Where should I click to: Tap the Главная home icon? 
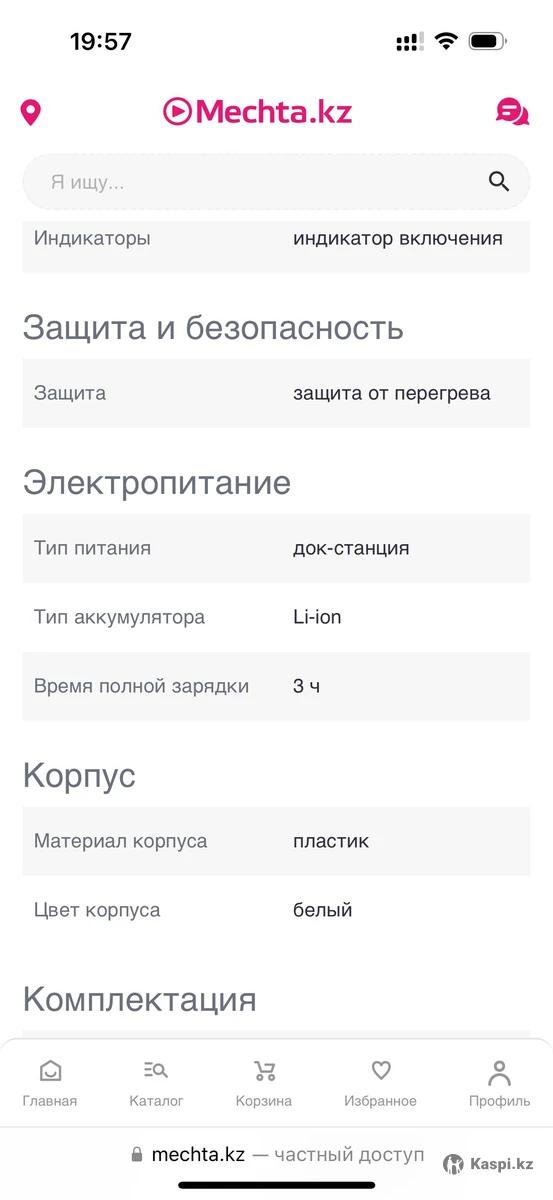50,1072
